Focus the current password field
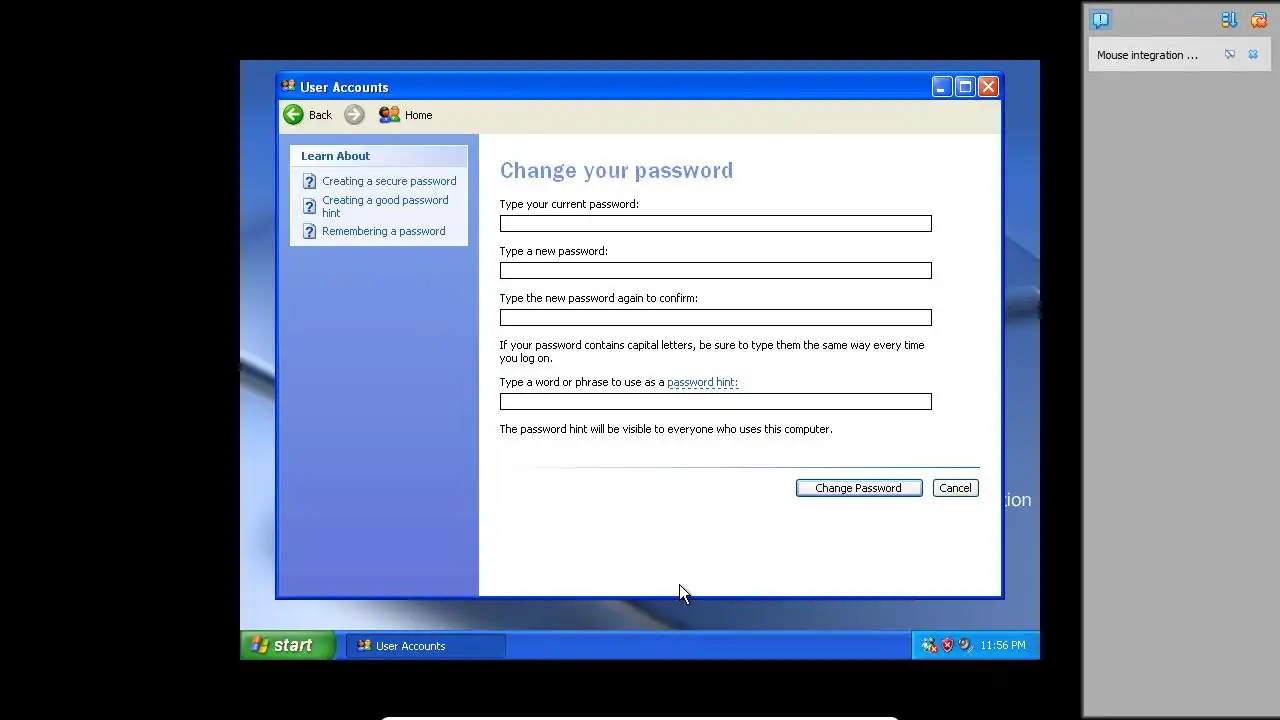The image size is (1280, 720). pyautogui.click(x=715, y=223)
